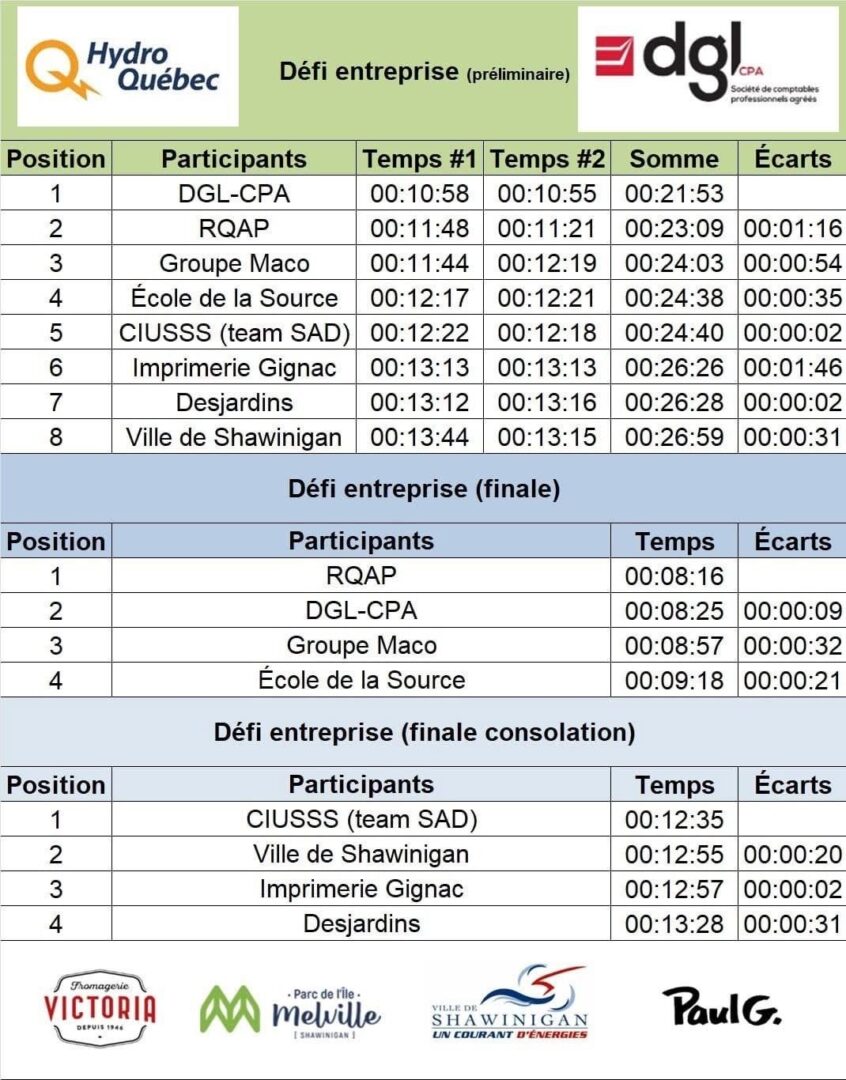The height and width of the screenshot is (1080, 846).
Task: Open the Fromagerie Victoria sponsor logo
Action: pos(100,1007)
